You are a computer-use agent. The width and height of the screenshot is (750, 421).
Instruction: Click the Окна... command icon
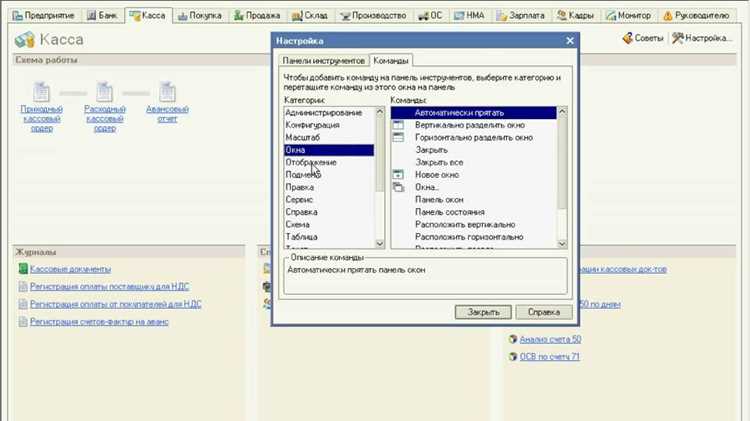398,187
